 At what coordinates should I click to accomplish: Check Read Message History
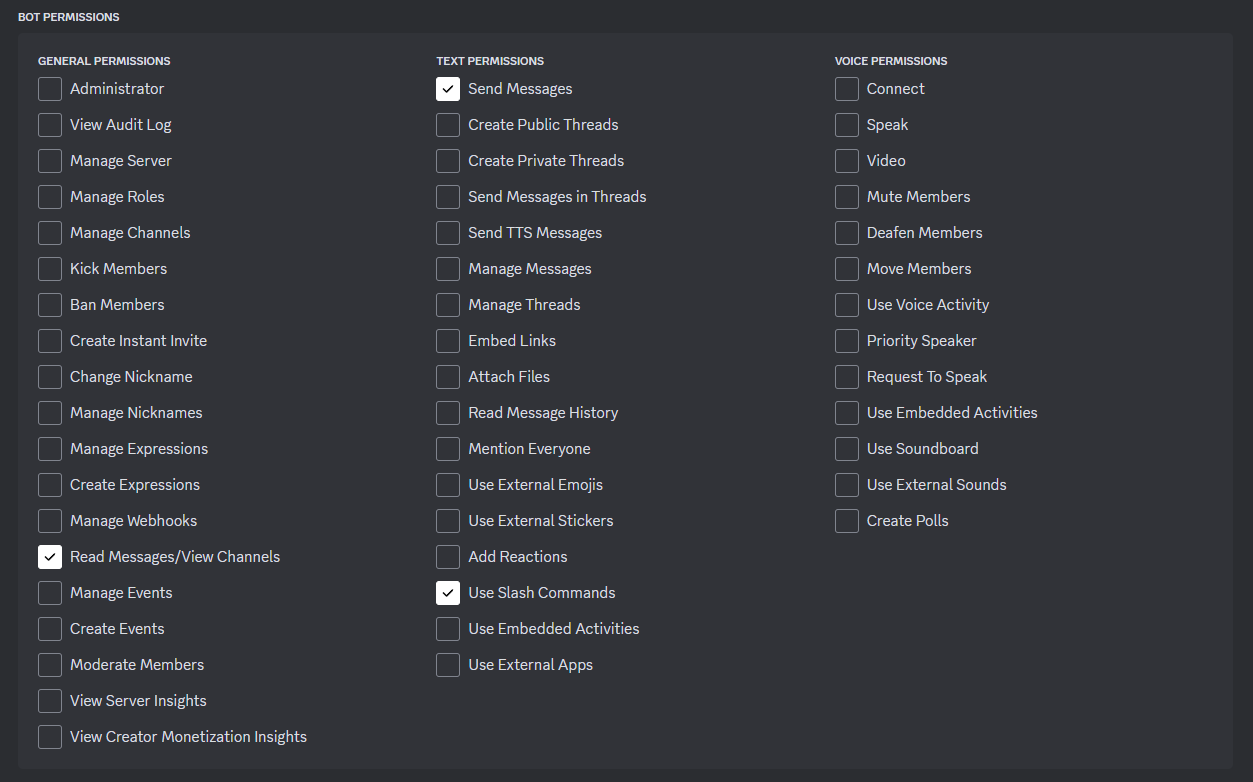pos(448,413)
